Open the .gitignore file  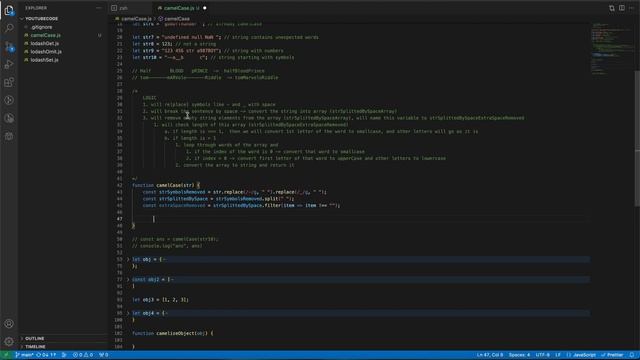pos(42,27)
